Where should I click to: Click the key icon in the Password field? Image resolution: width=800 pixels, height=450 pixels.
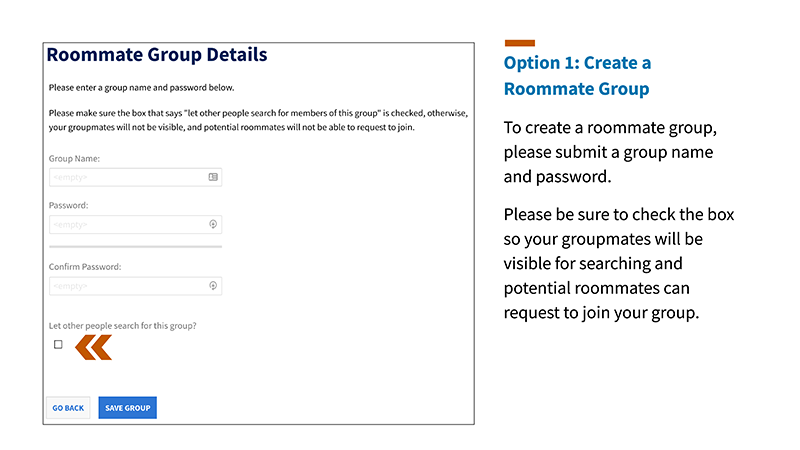[x=213, y=224]
